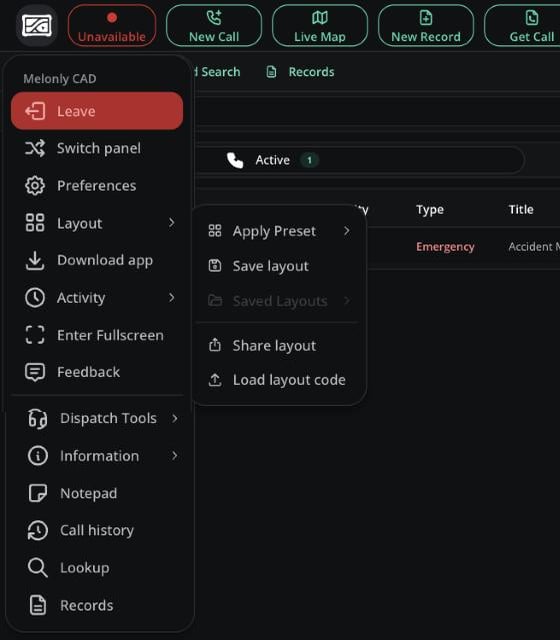Start a New Call
This screenshot has width=560, height=640.
pyautogui.click(x=214, y=25)
